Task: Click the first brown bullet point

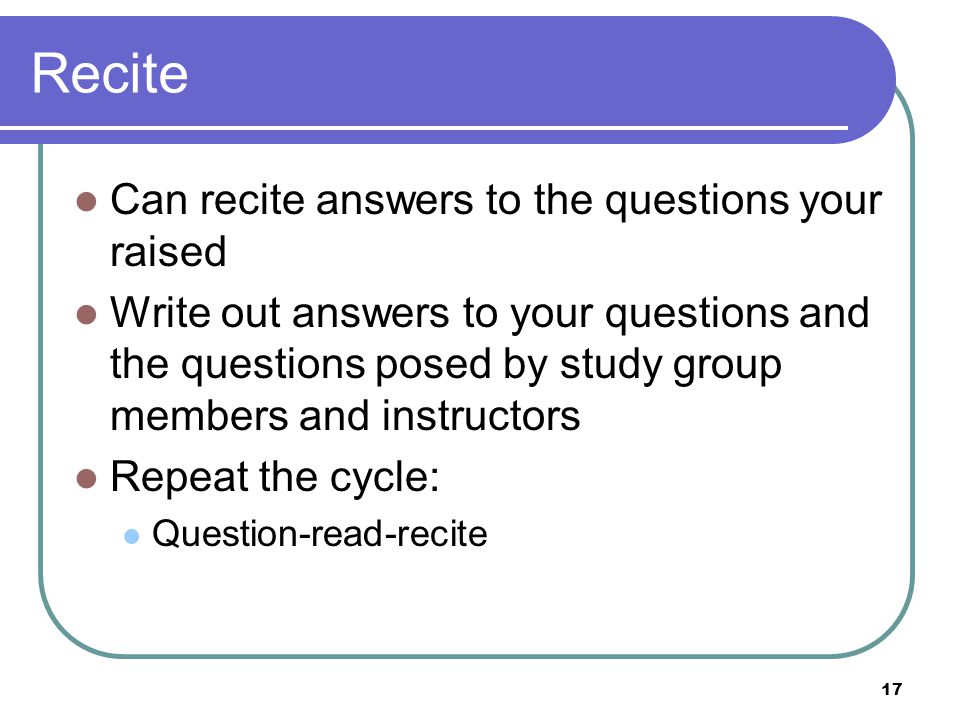Action: click(x=87, y=202)
